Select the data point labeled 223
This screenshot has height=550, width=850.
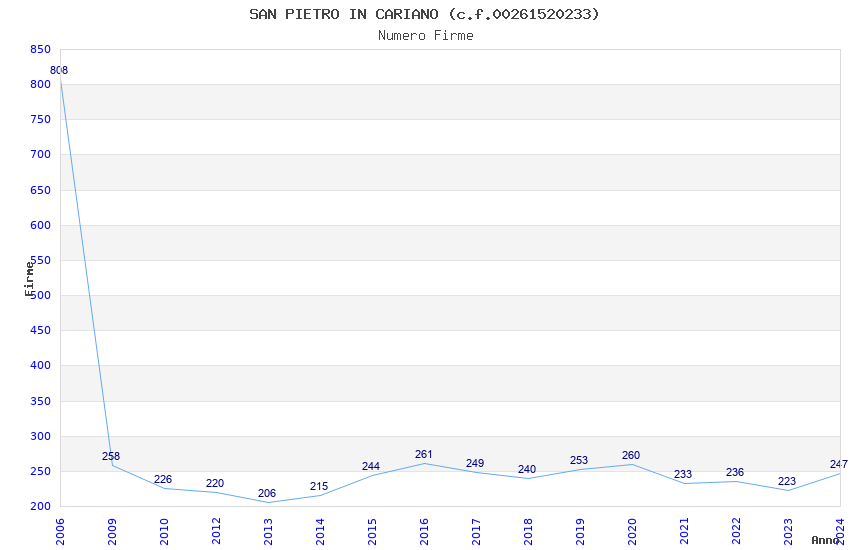click(x=788, y=481)
